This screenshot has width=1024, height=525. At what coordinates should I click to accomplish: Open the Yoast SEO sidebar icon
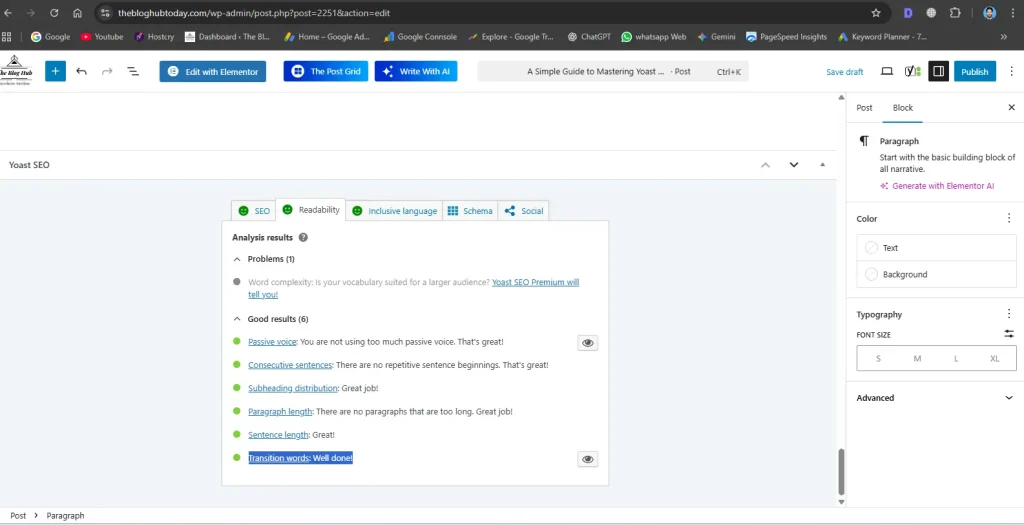912,71
